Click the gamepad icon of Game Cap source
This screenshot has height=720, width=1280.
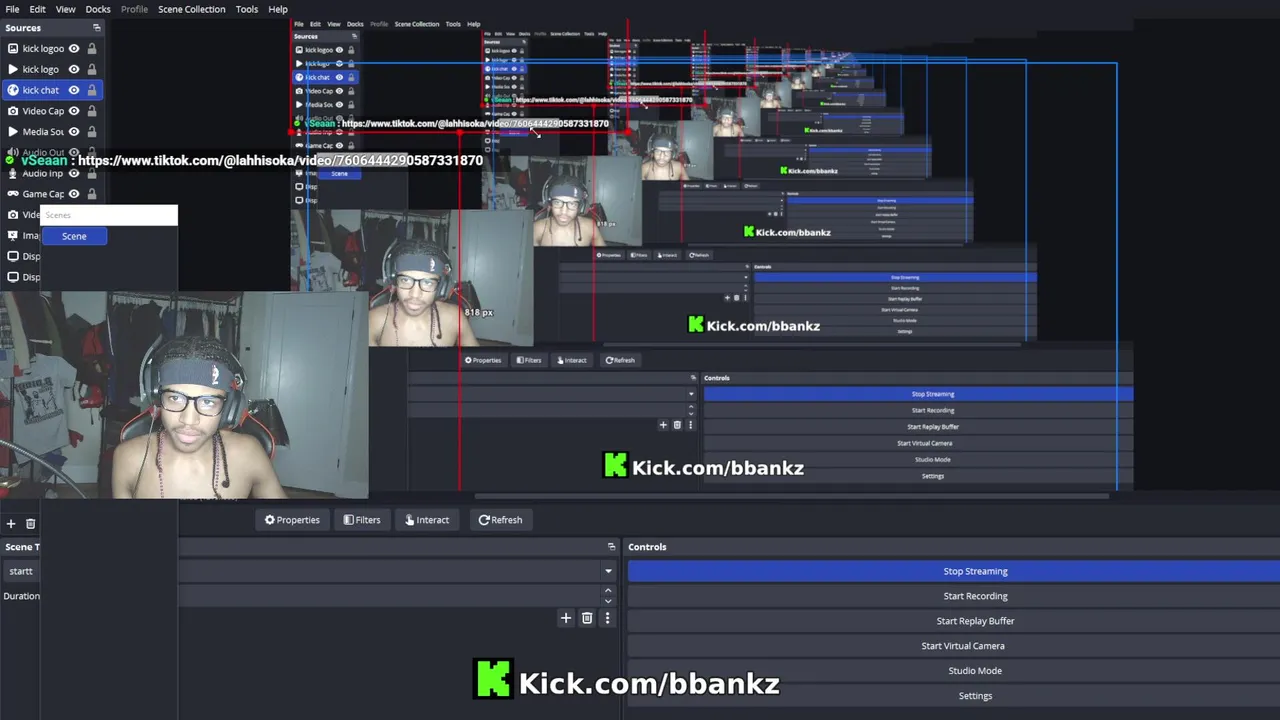pyautogui.click(x=13, y=194)
